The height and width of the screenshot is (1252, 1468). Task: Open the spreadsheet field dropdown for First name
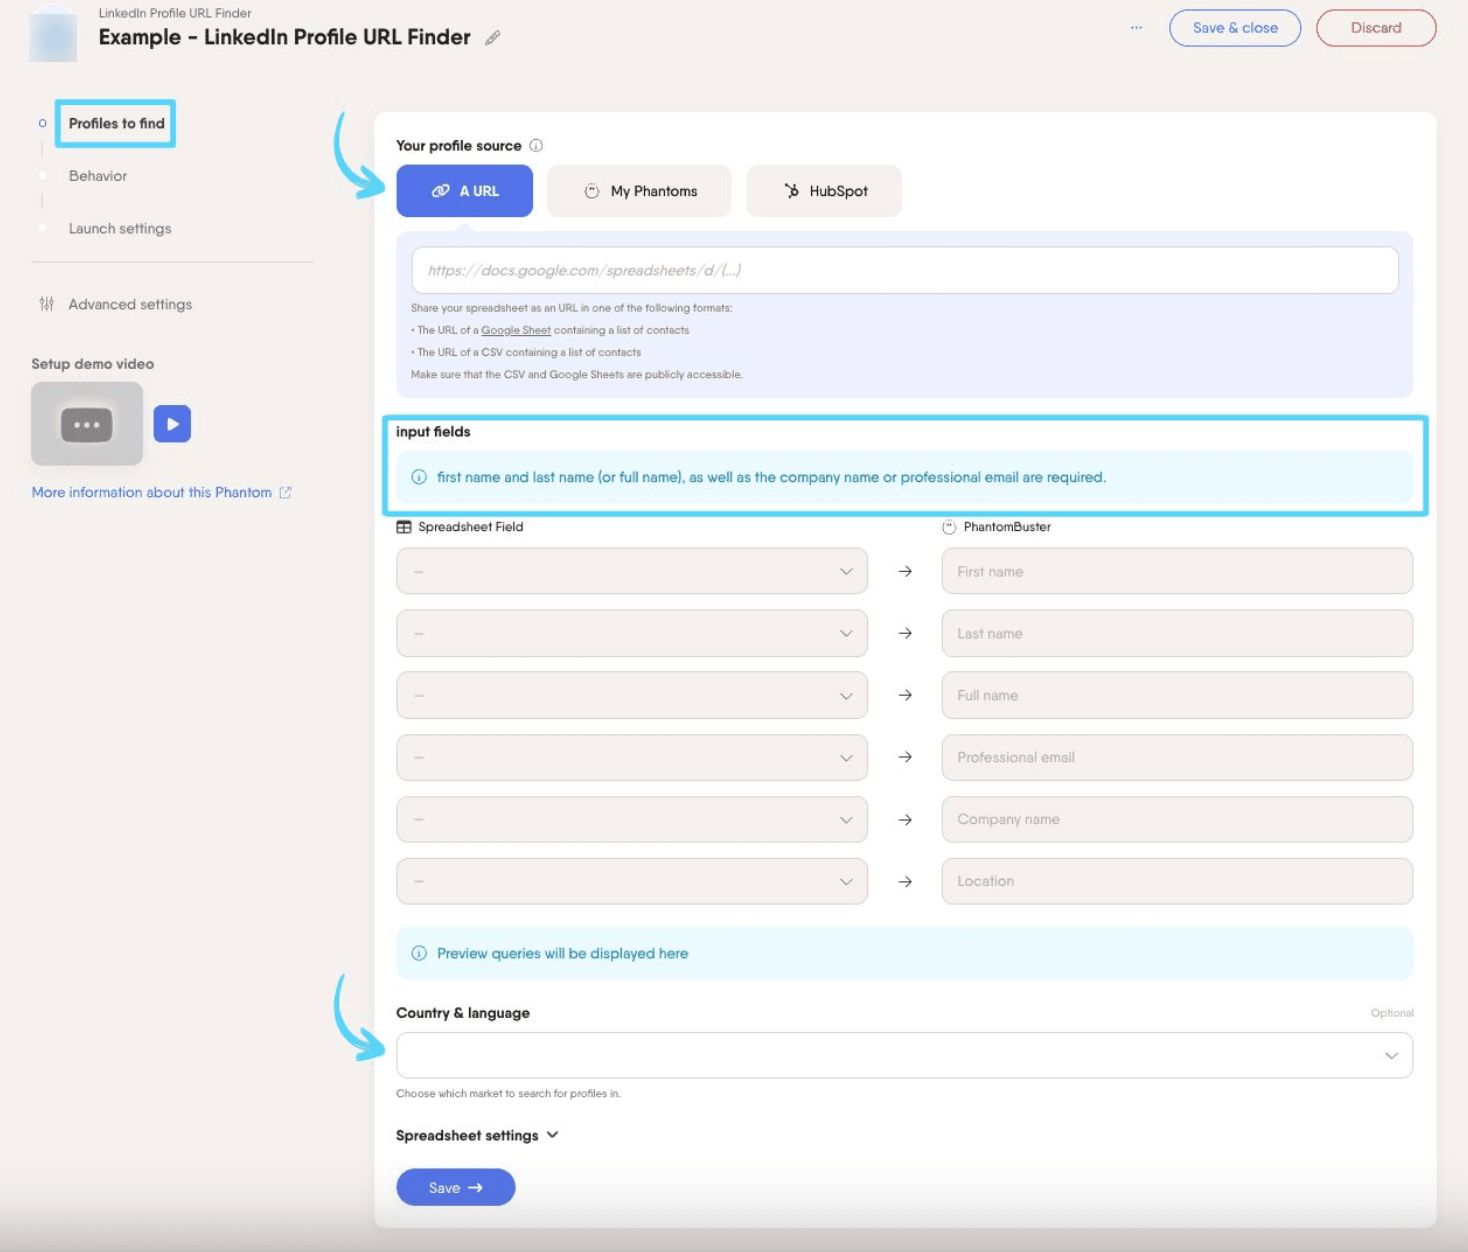point(632,571)
